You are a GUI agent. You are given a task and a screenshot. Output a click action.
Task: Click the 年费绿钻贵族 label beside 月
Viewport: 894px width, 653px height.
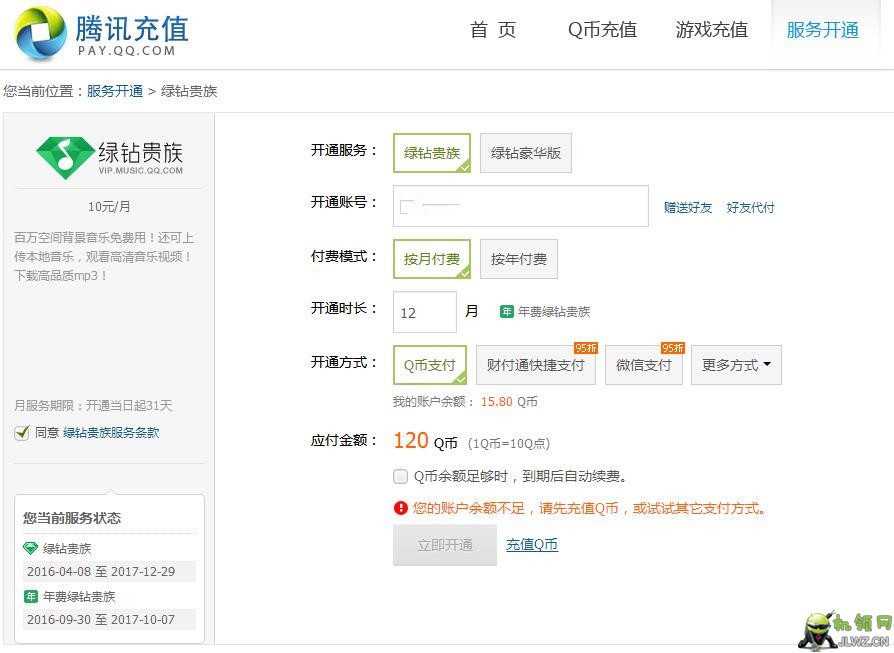554,311
